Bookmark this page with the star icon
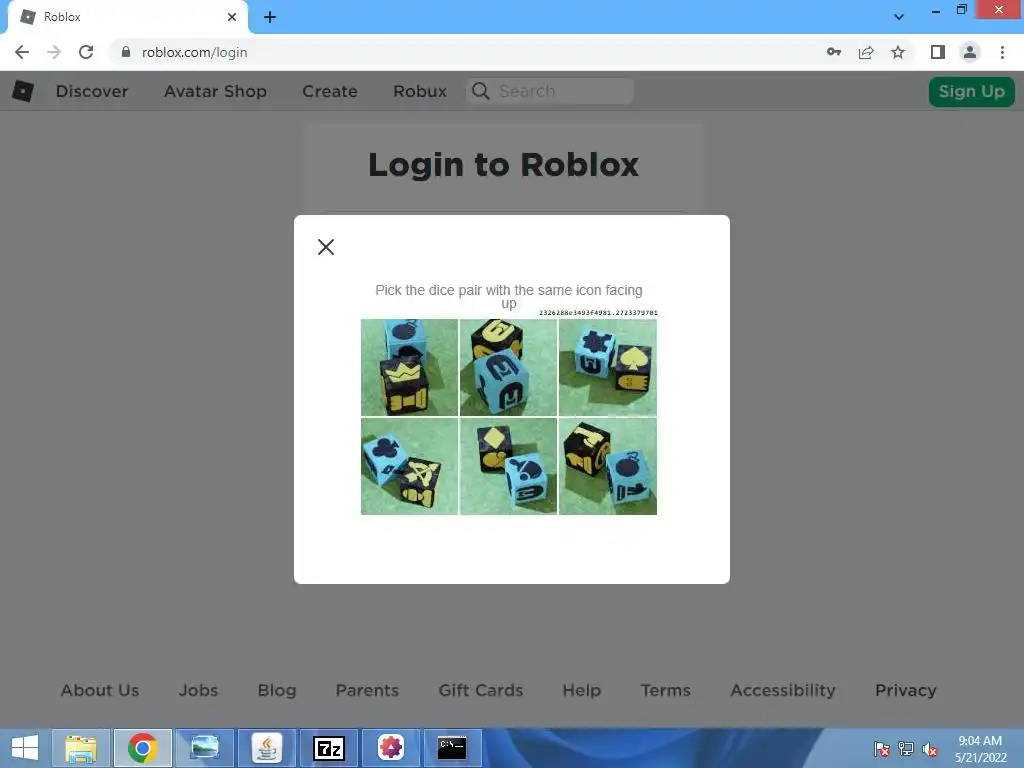The image size is (1024, 768). 898,52
